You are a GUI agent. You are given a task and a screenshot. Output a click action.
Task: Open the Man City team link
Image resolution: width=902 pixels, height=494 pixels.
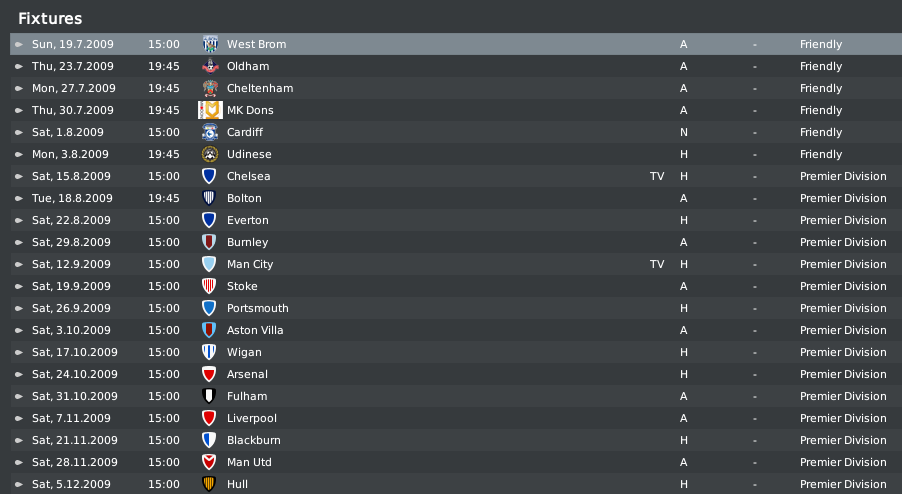coord(250,265)
